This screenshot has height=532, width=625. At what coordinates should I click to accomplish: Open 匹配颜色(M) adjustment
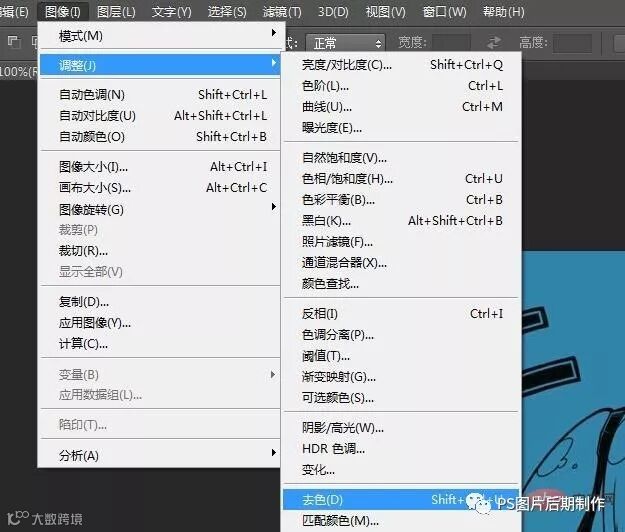pyautogui.click(x=401, y=520)
